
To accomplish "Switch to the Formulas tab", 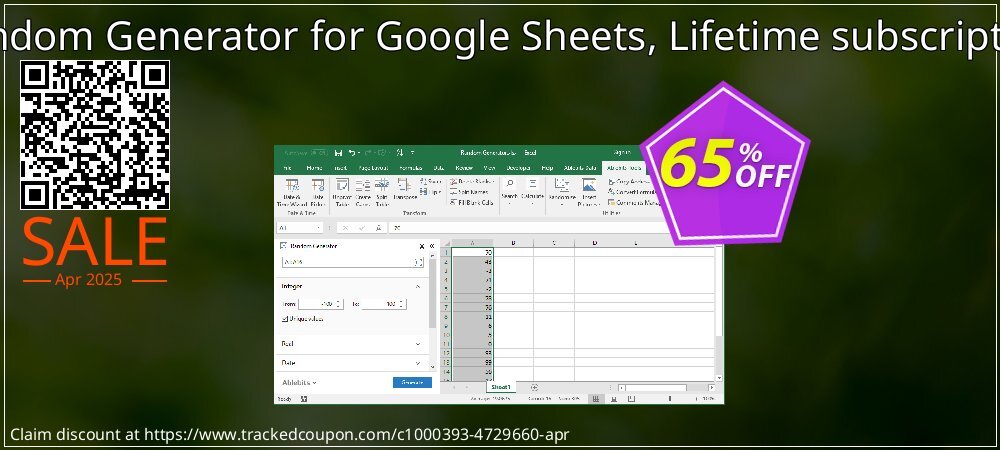I will (410, 168).
